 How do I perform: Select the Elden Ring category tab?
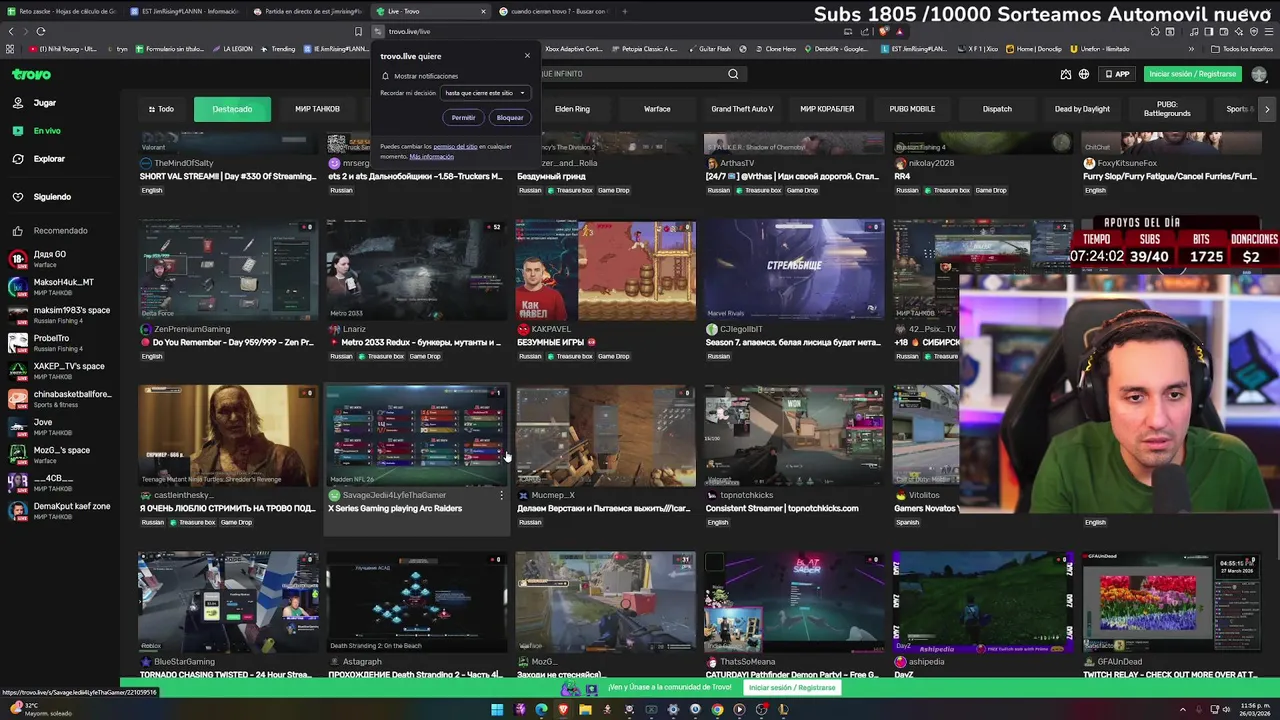pos(572,109)
